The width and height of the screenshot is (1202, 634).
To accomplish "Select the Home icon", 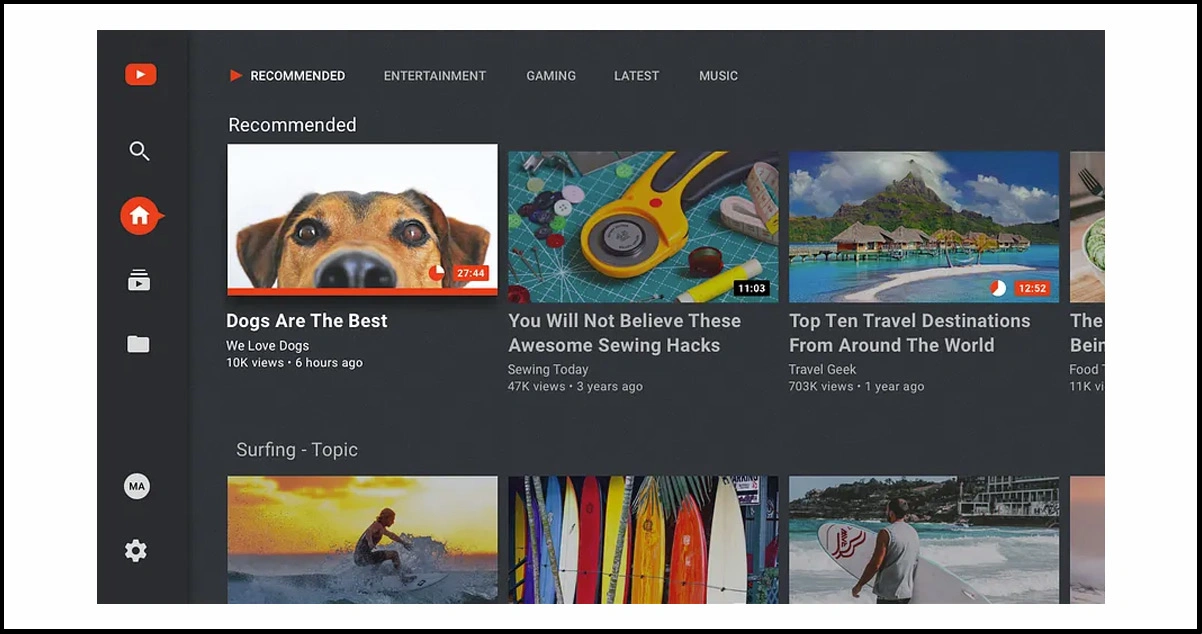I will tap(139, 215).
